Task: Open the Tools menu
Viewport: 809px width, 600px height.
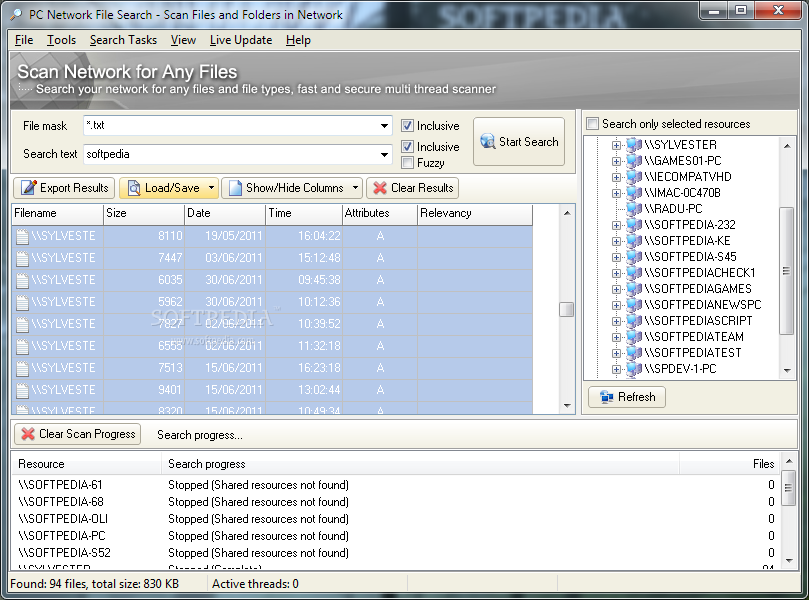Action: (61, 40)
